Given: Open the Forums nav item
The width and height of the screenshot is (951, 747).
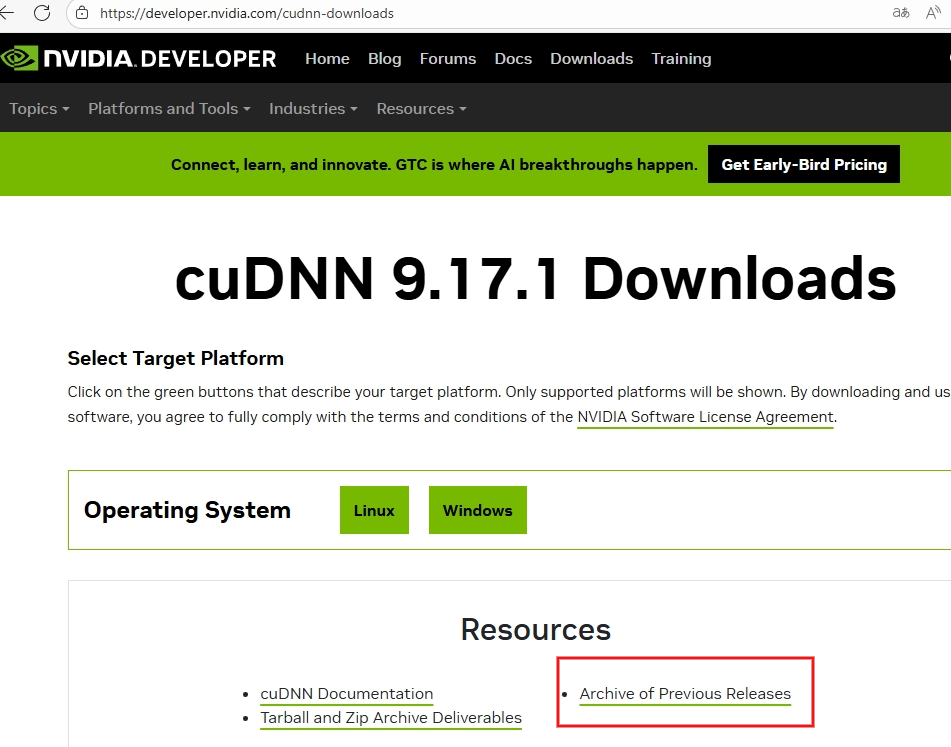Looking at the screenshot, I should point(448,59).
